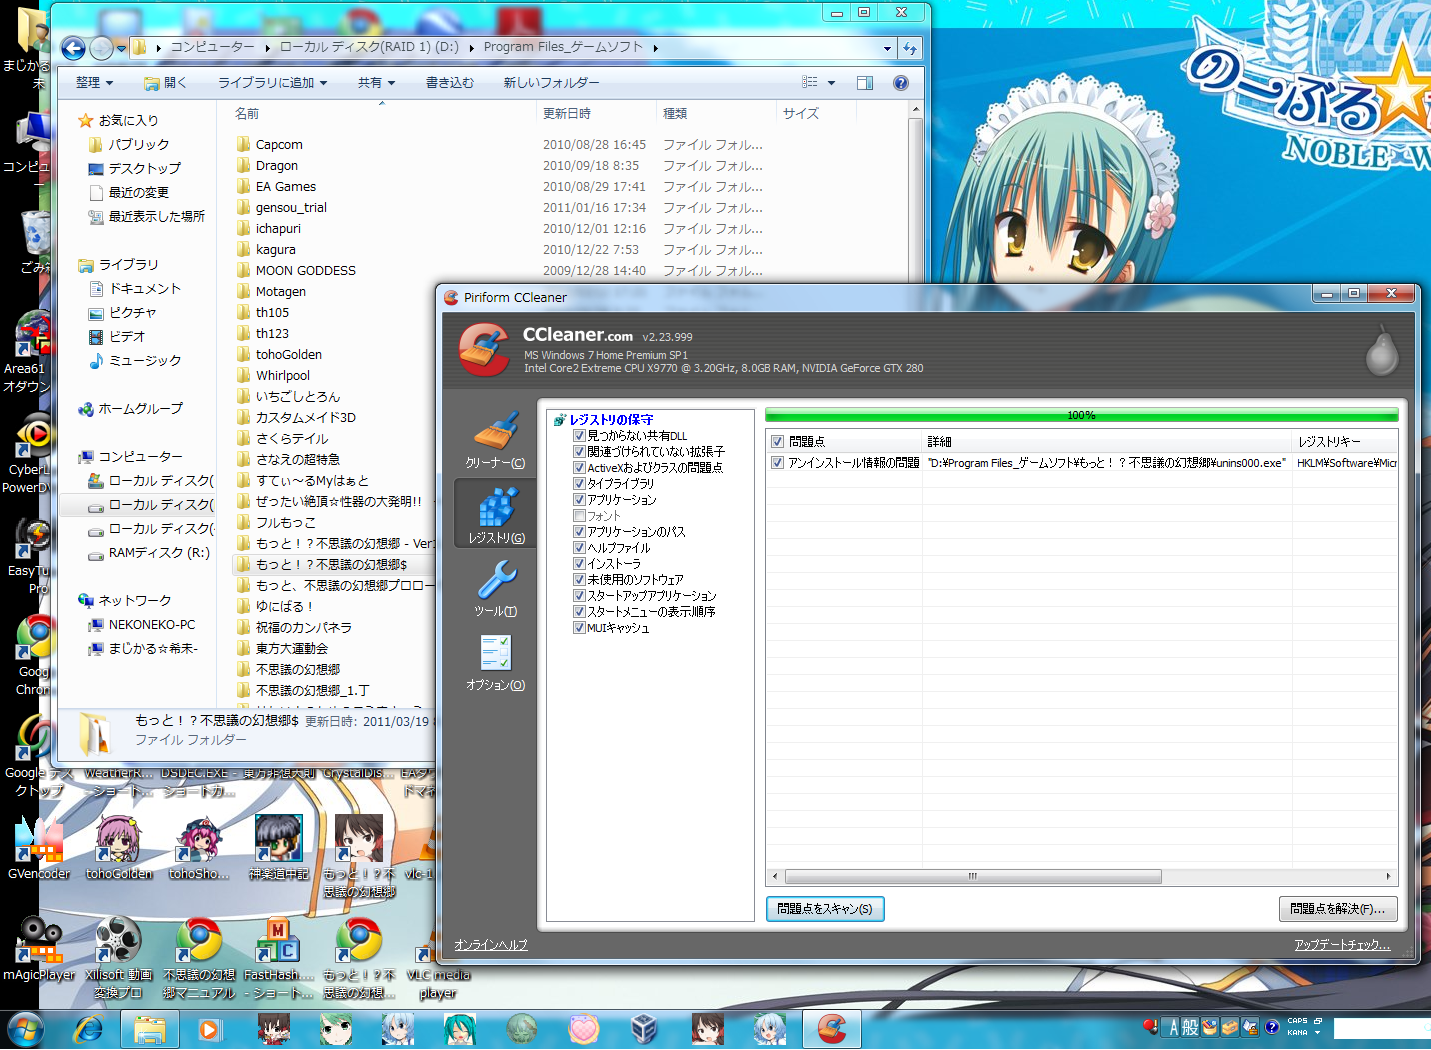Open the CCleaner Tools section
The height and width of the screenshot is (1050, 1431).
[496, 588]
